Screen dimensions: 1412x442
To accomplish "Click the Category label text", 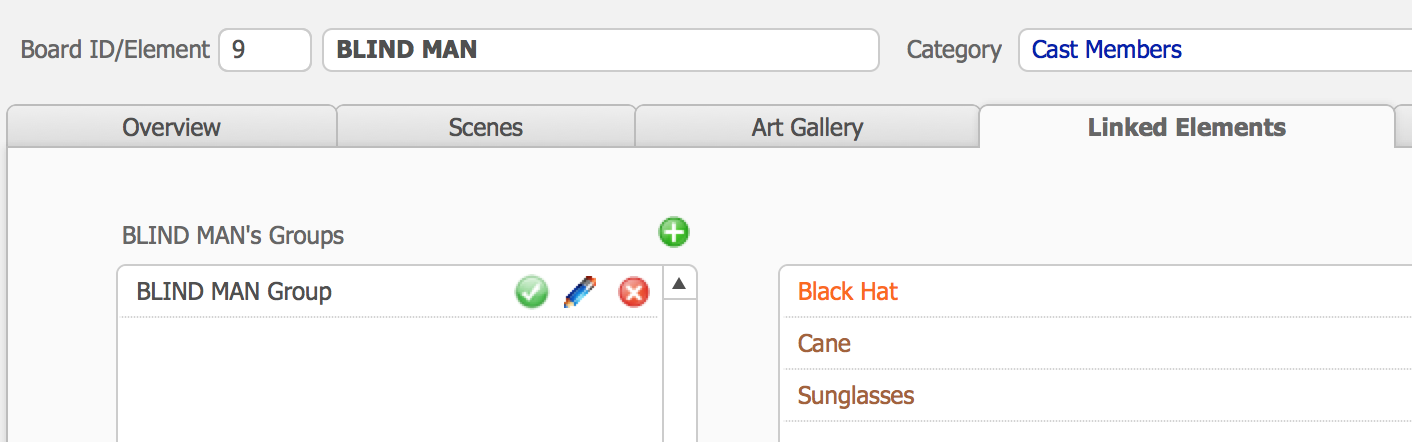I will click(954, 50).
